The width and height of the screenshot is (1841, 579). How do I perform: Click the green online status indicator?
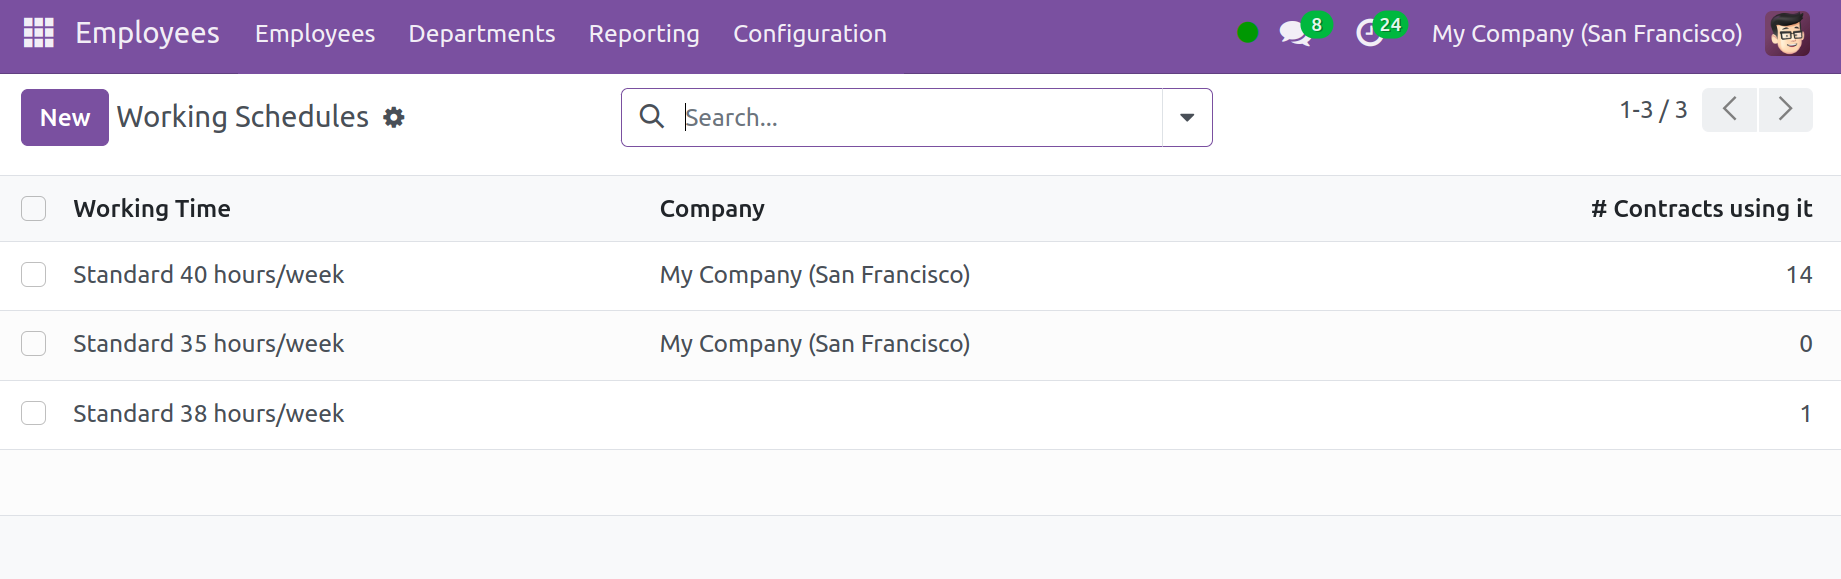[x=1247, y=33]
